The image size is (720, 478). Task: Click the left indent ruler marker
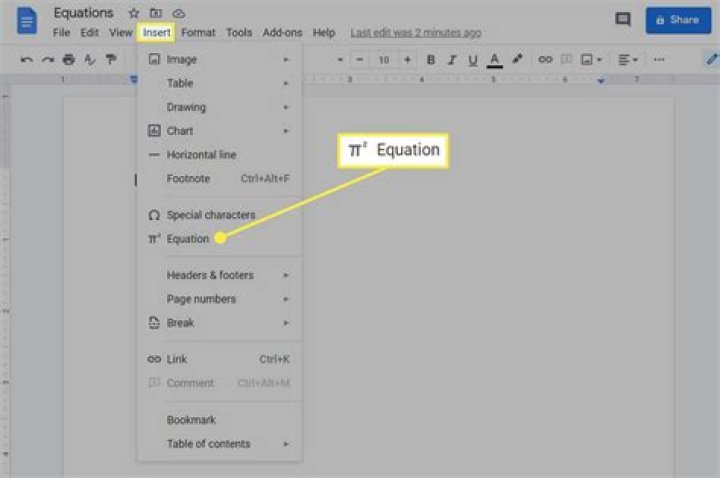point(133,80)
